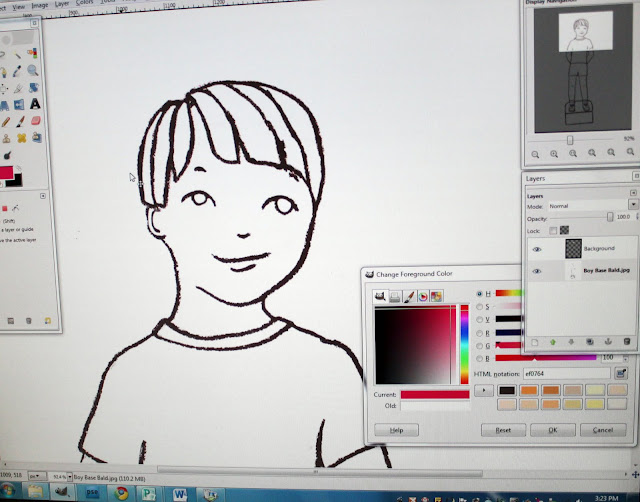
Task: Toggle lock pixels checkbox in Layers
Action: click(x=553, y=231)
